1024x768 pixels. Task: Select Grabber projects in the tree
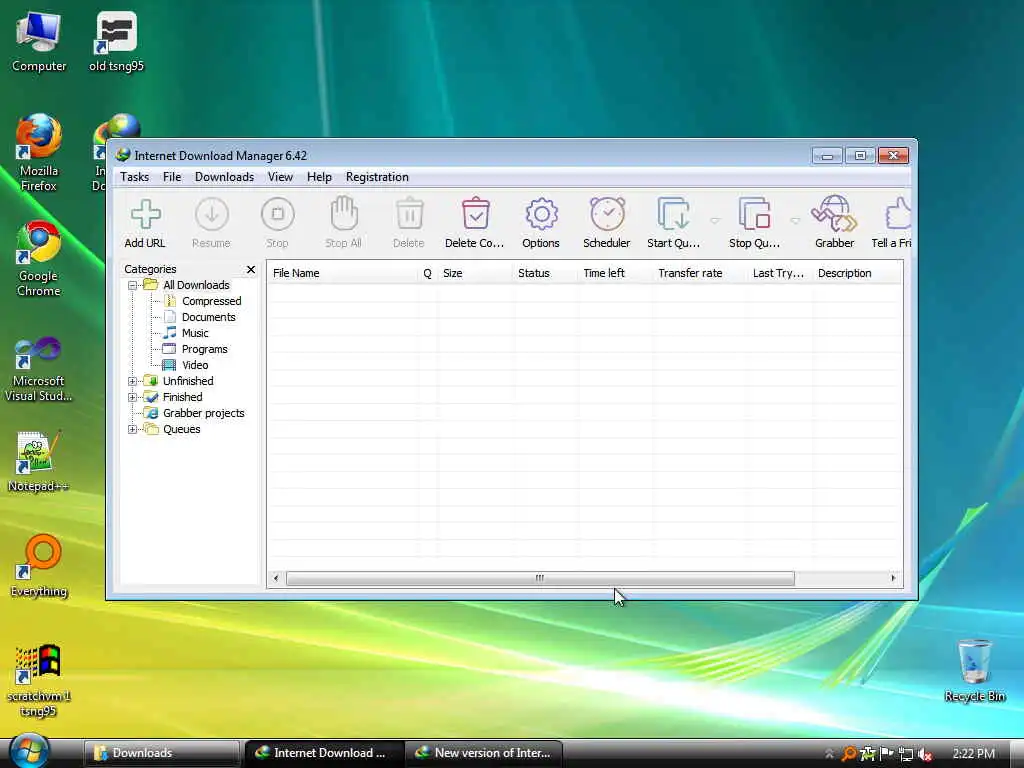pos(203,413)
